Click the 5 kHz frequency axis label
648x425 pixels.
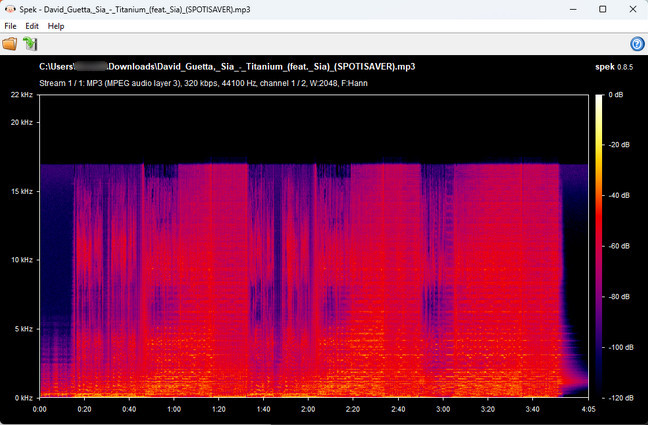[x=23, y=329]
